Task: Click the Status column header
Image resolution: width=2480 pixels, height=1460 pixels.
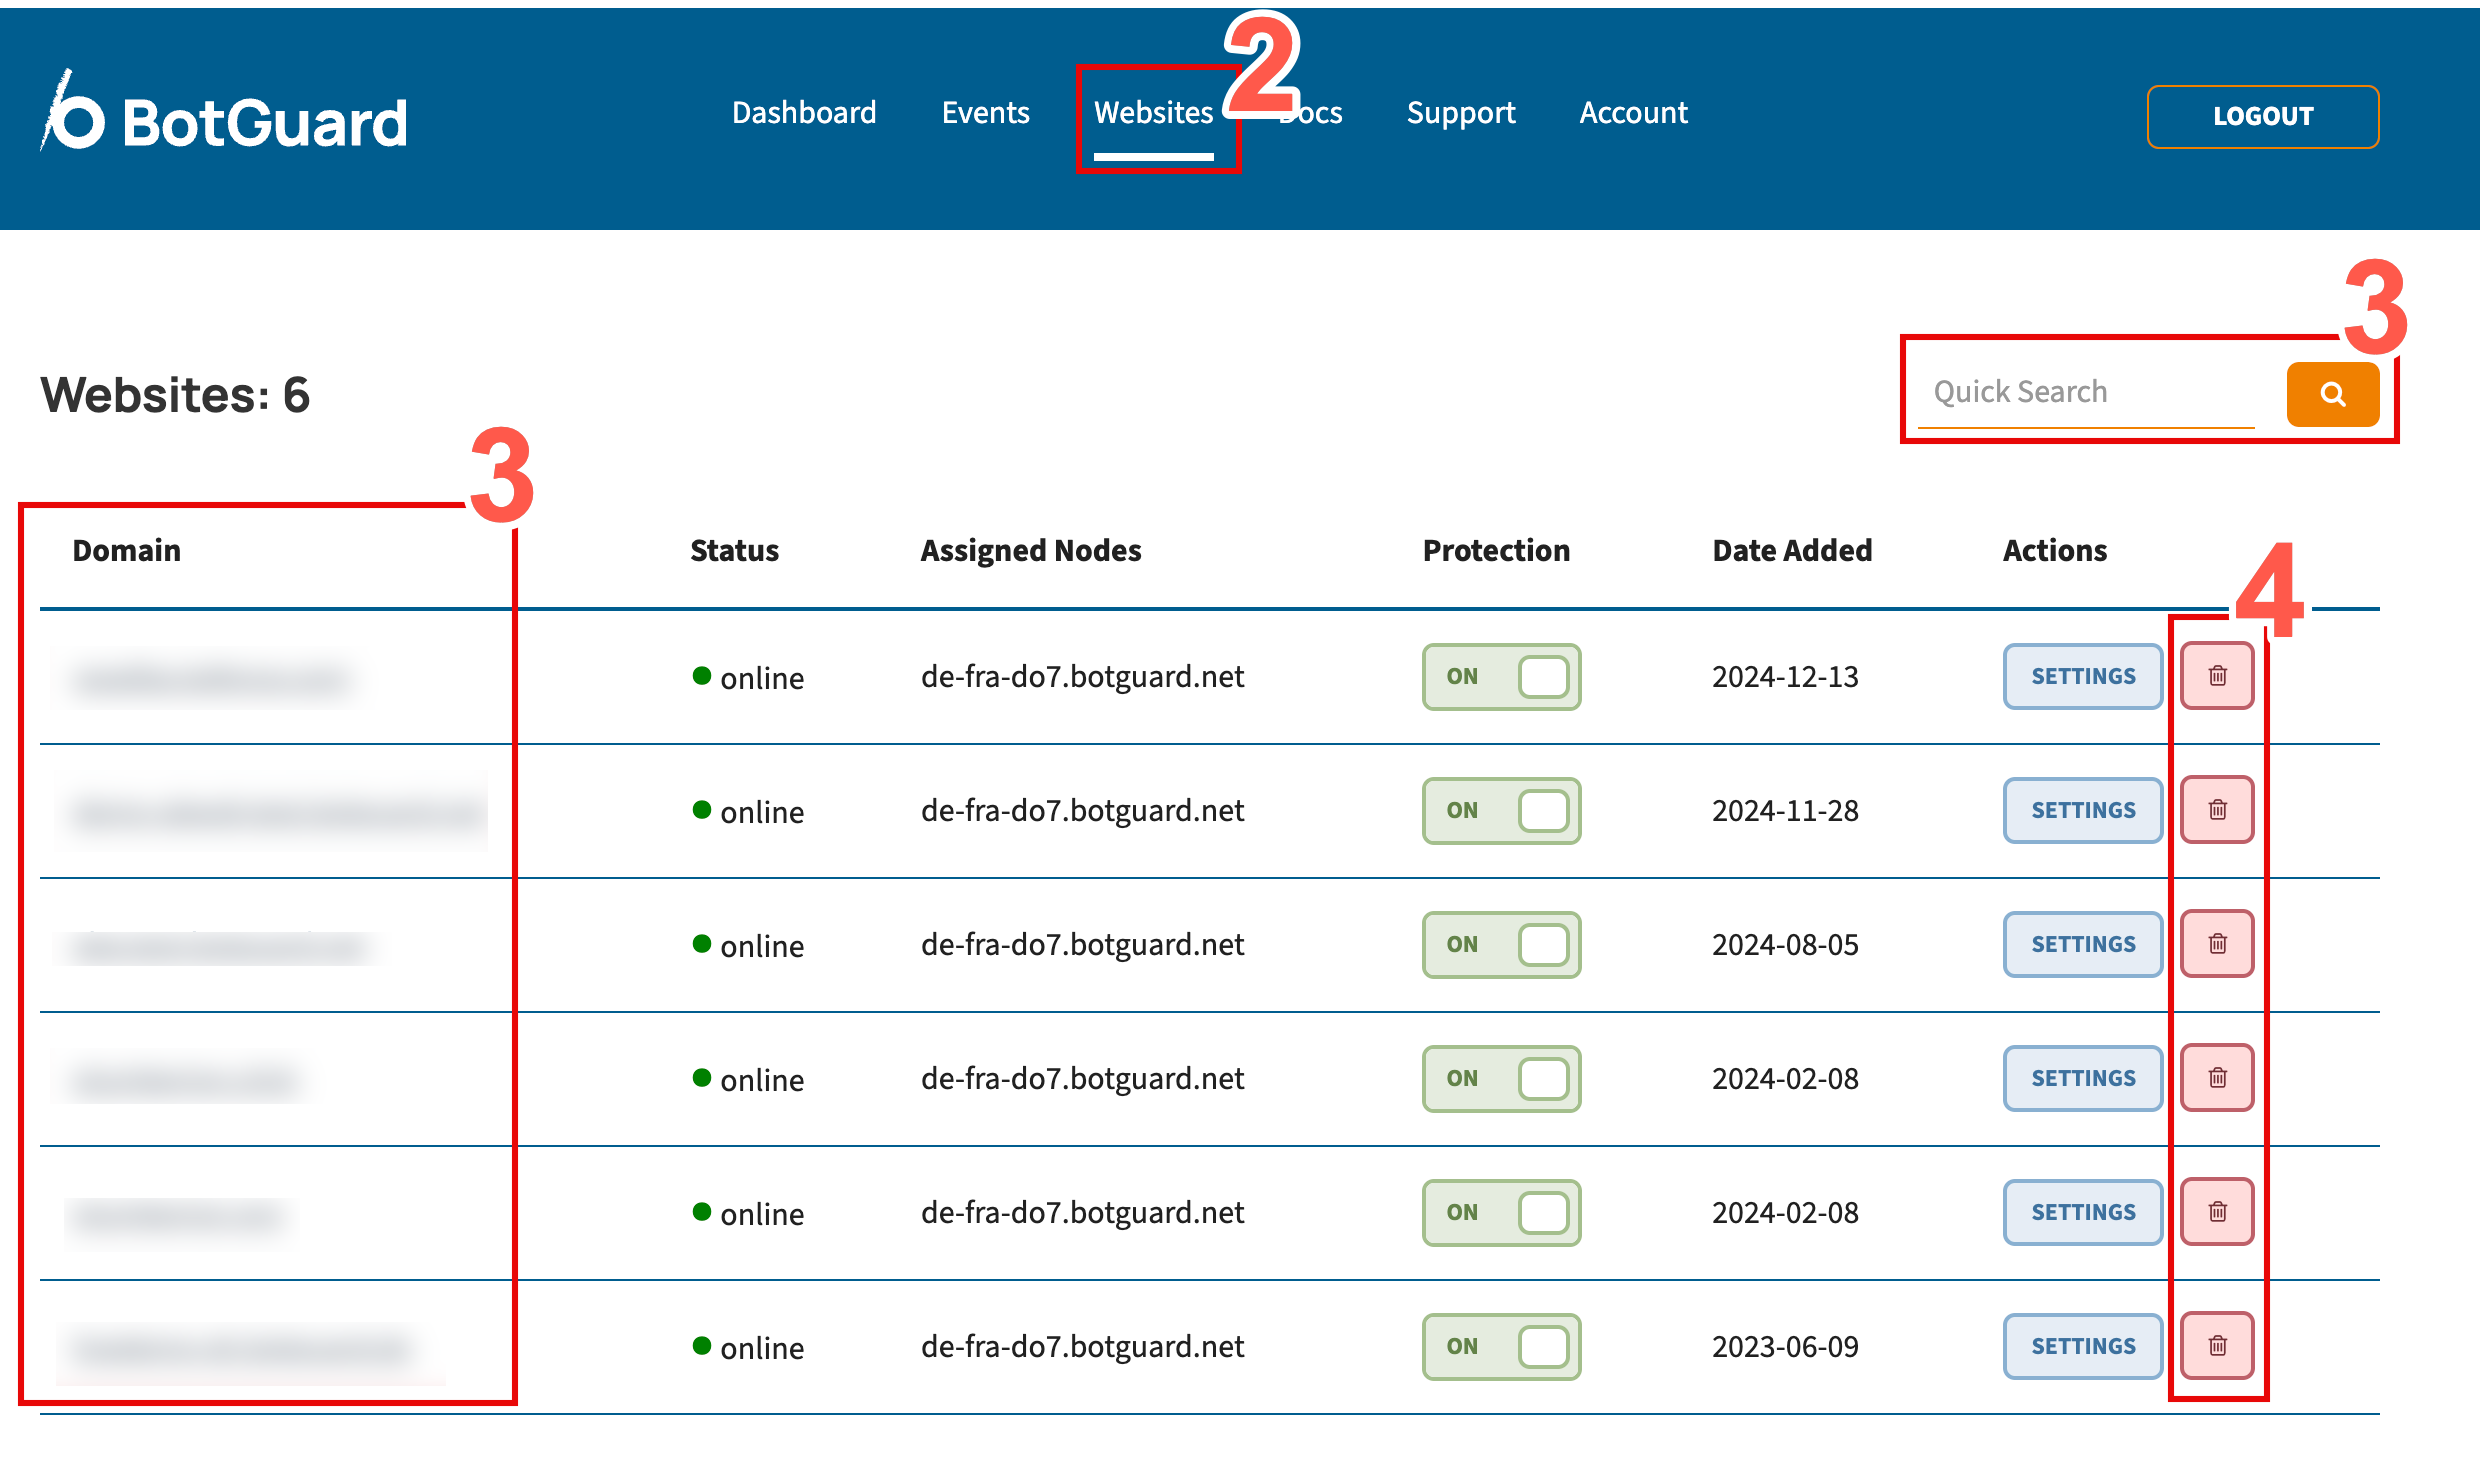Action: [735, 551]
